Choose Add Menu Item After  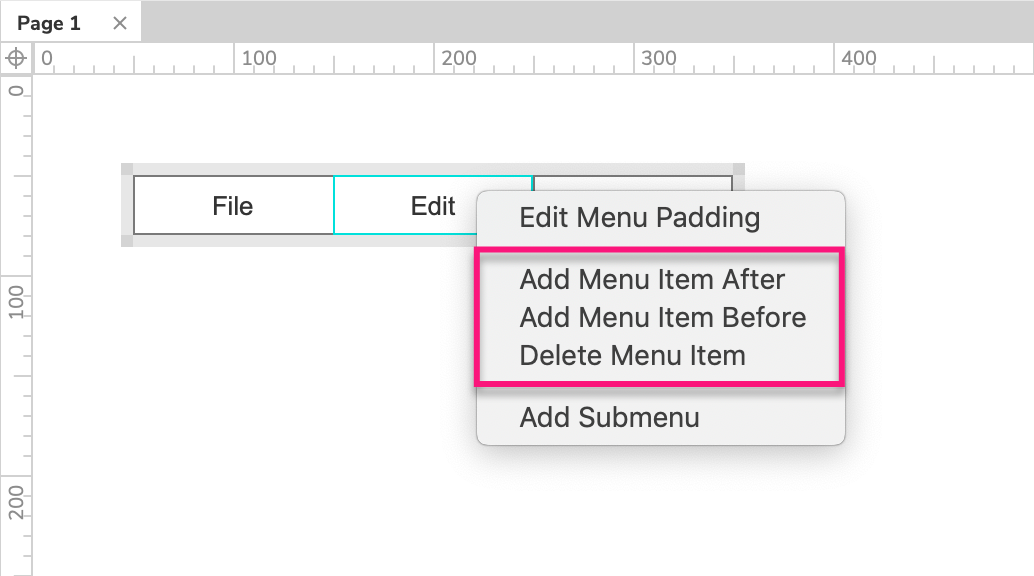[x=652, y=279]
